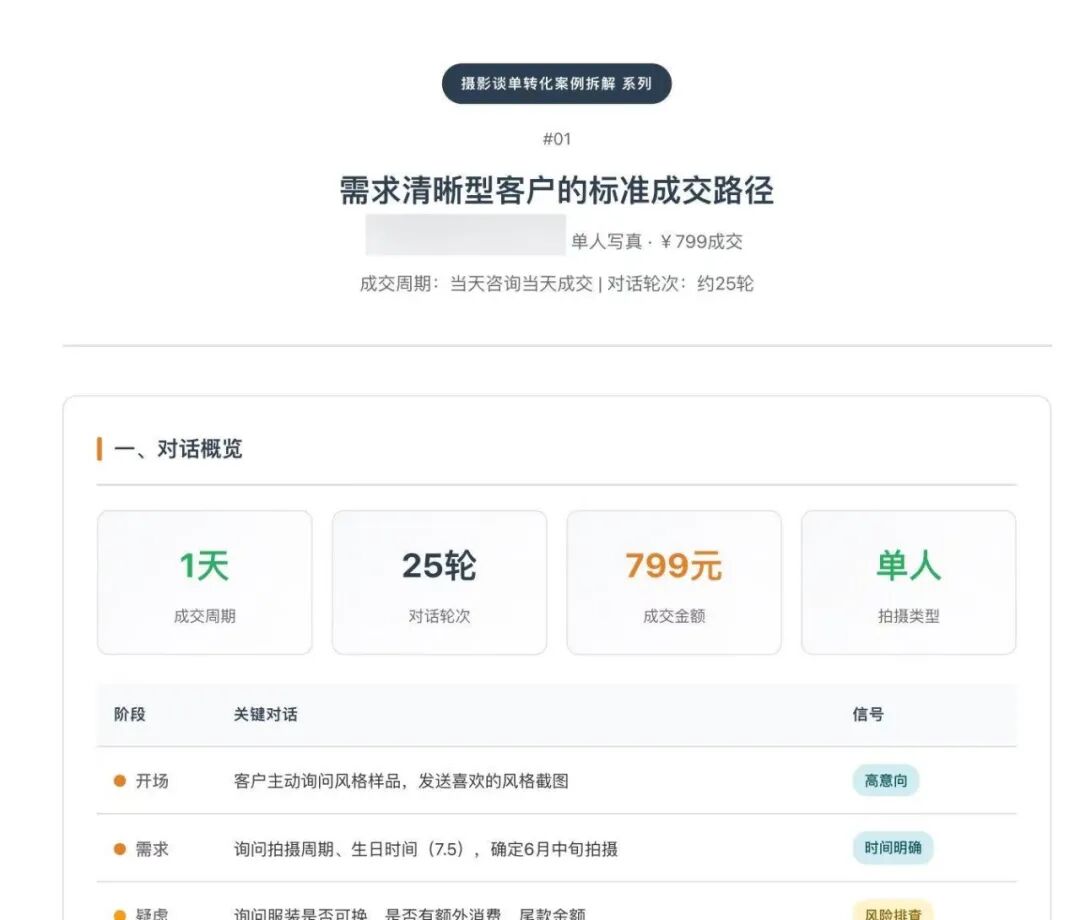
Task: Open the 1天 成交周期 stat card
Action: click(205, 583)
